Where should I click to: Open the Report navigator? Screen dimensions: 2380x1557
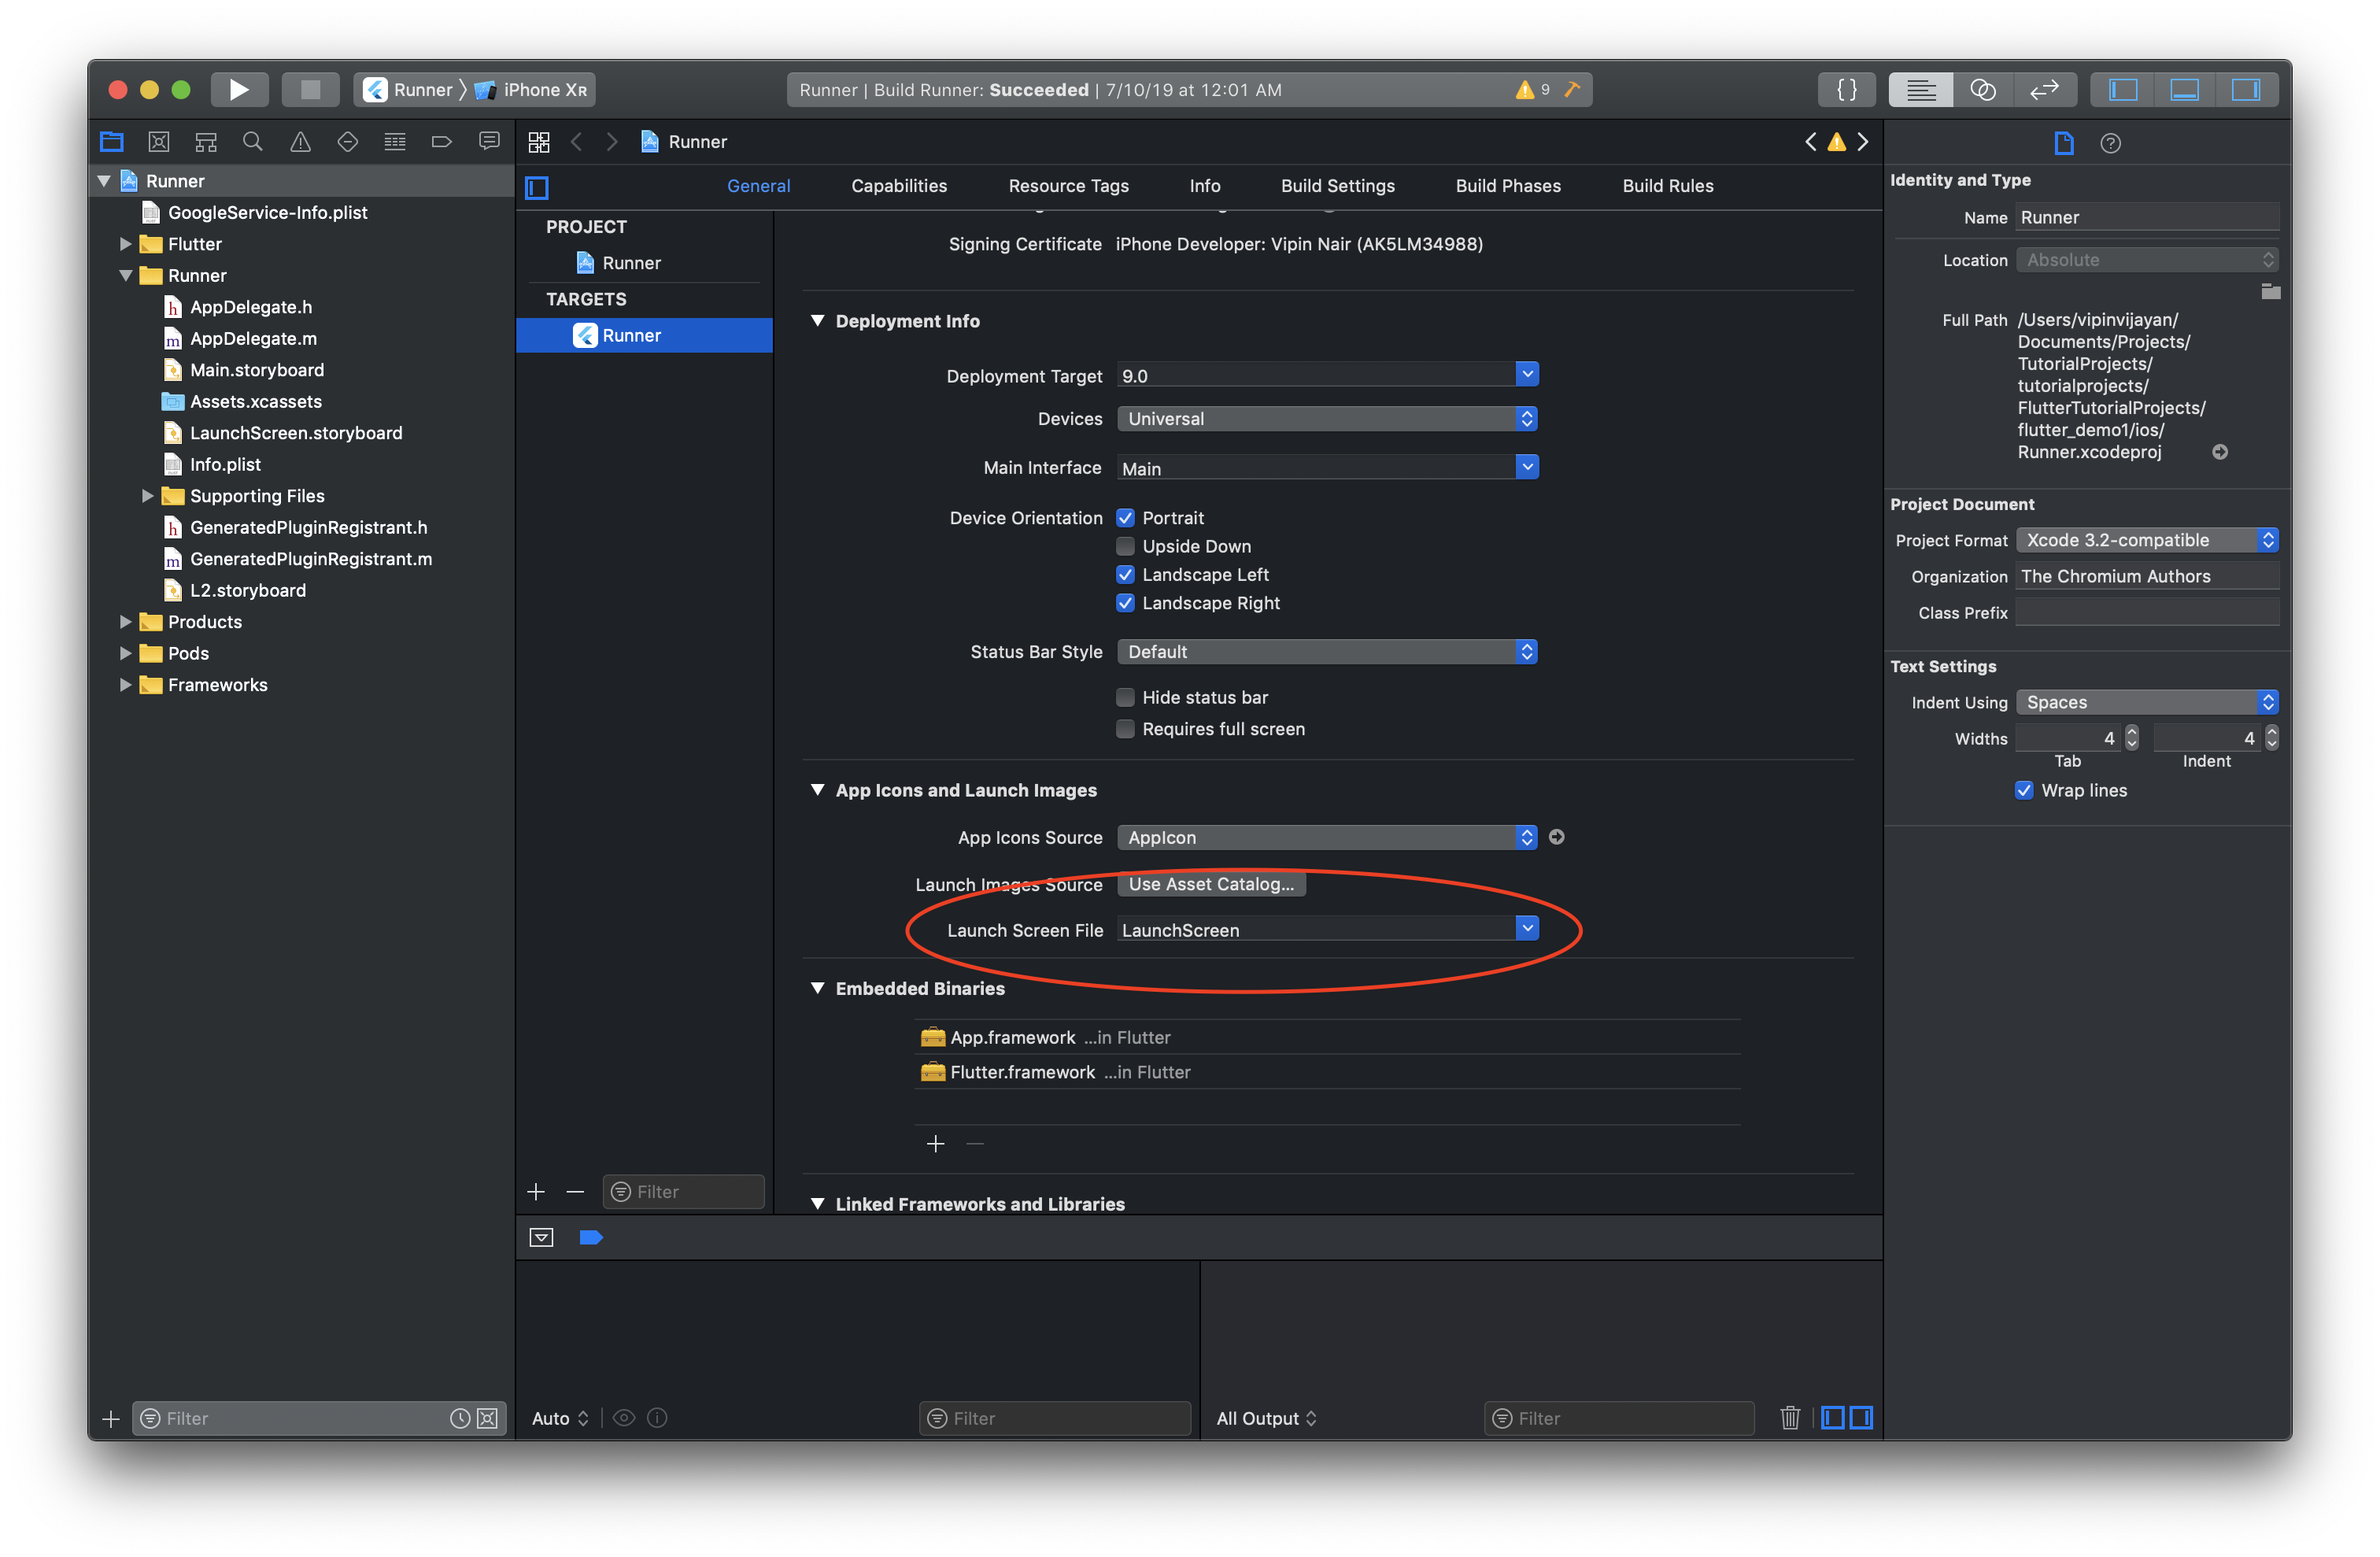489,142
